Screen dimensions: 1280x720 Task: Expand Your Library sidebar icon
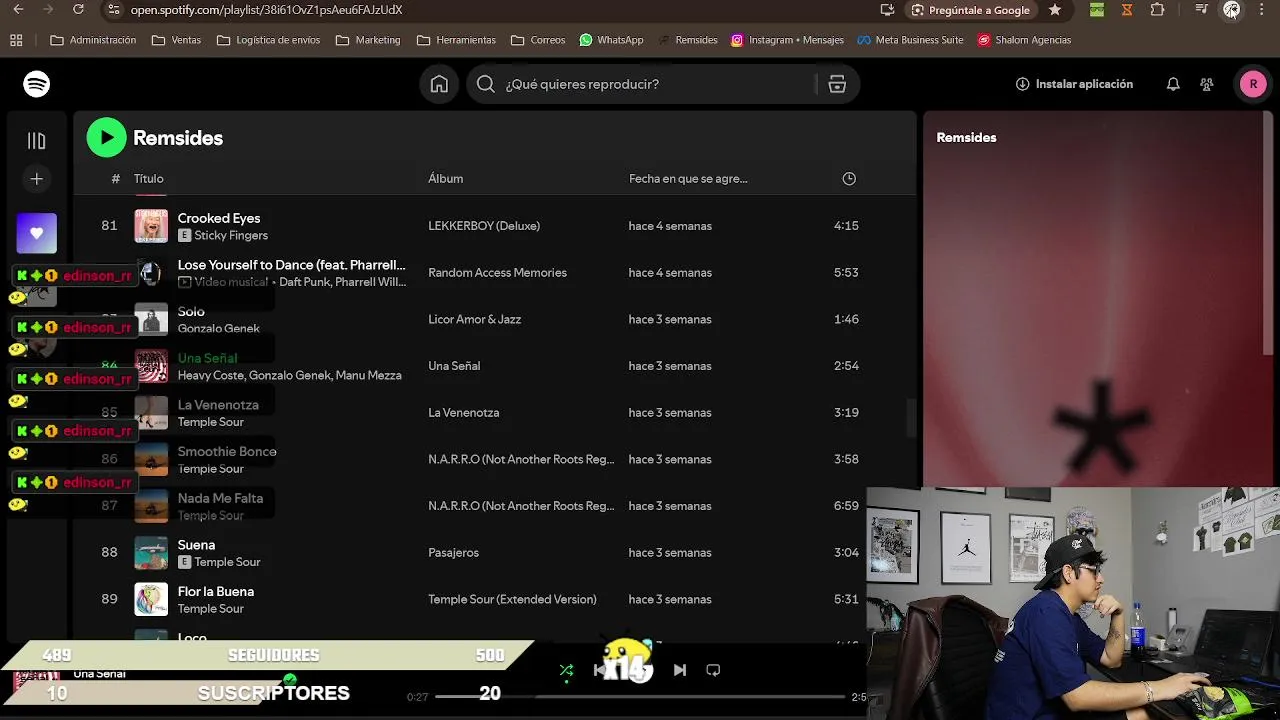[x=36, y=141]
